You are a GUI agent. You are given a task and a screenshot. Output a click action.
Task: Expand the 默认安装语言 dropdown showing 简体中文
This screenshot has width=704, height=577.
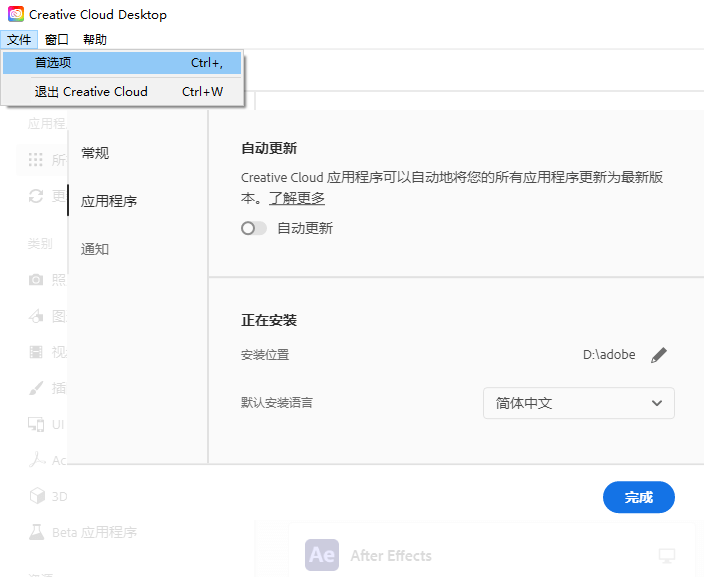coord(579,403)
